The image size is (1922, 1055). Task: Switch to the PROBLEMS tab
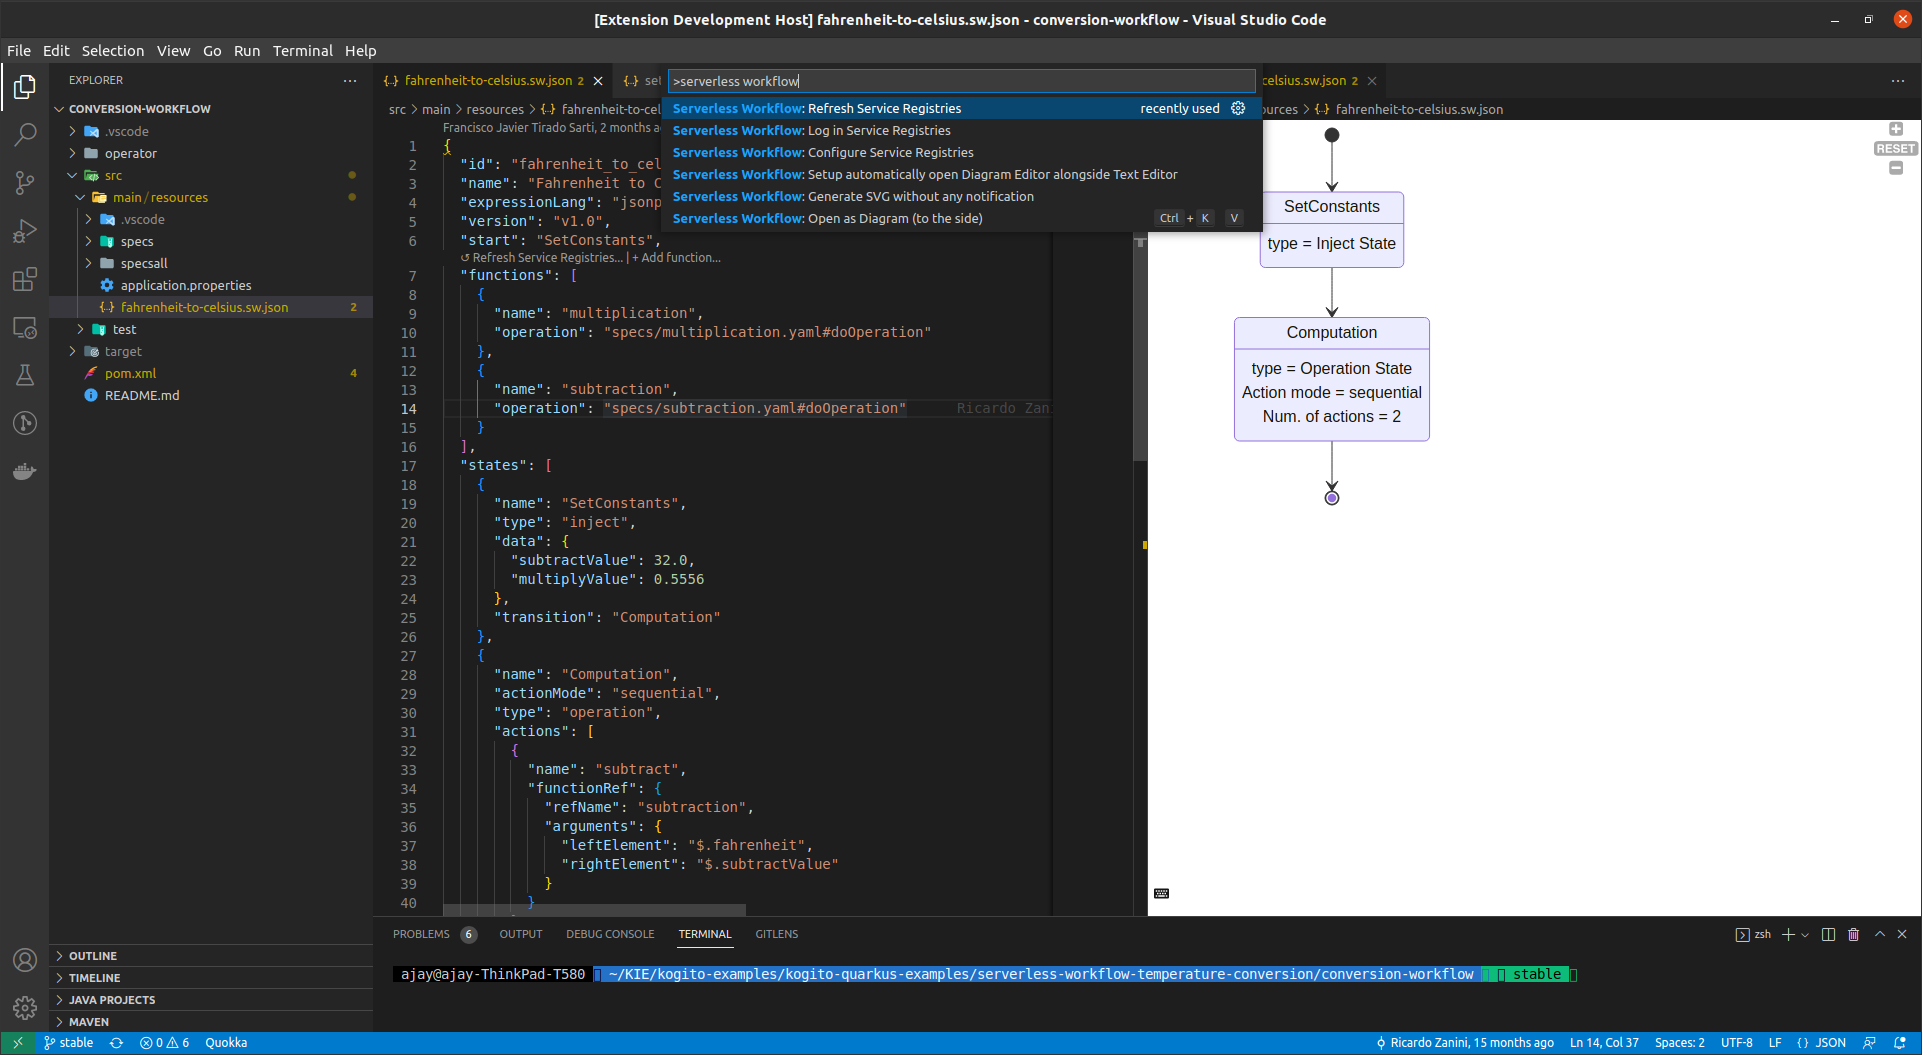tap(421, 934)
